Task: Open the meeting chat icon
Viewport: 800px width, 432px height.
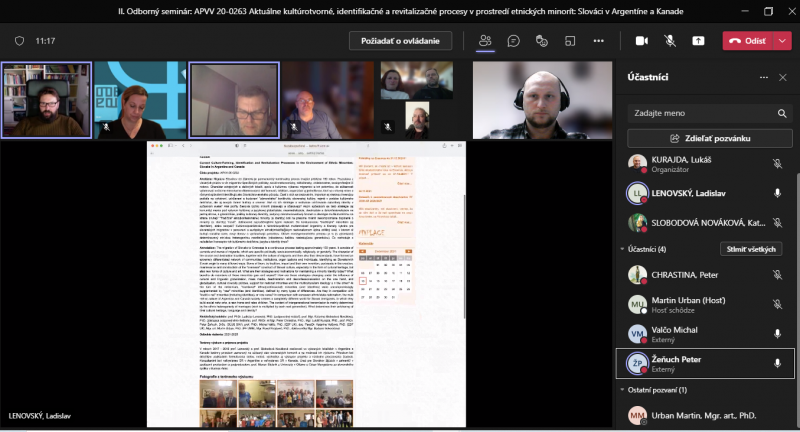Action: tap(513, 41)
